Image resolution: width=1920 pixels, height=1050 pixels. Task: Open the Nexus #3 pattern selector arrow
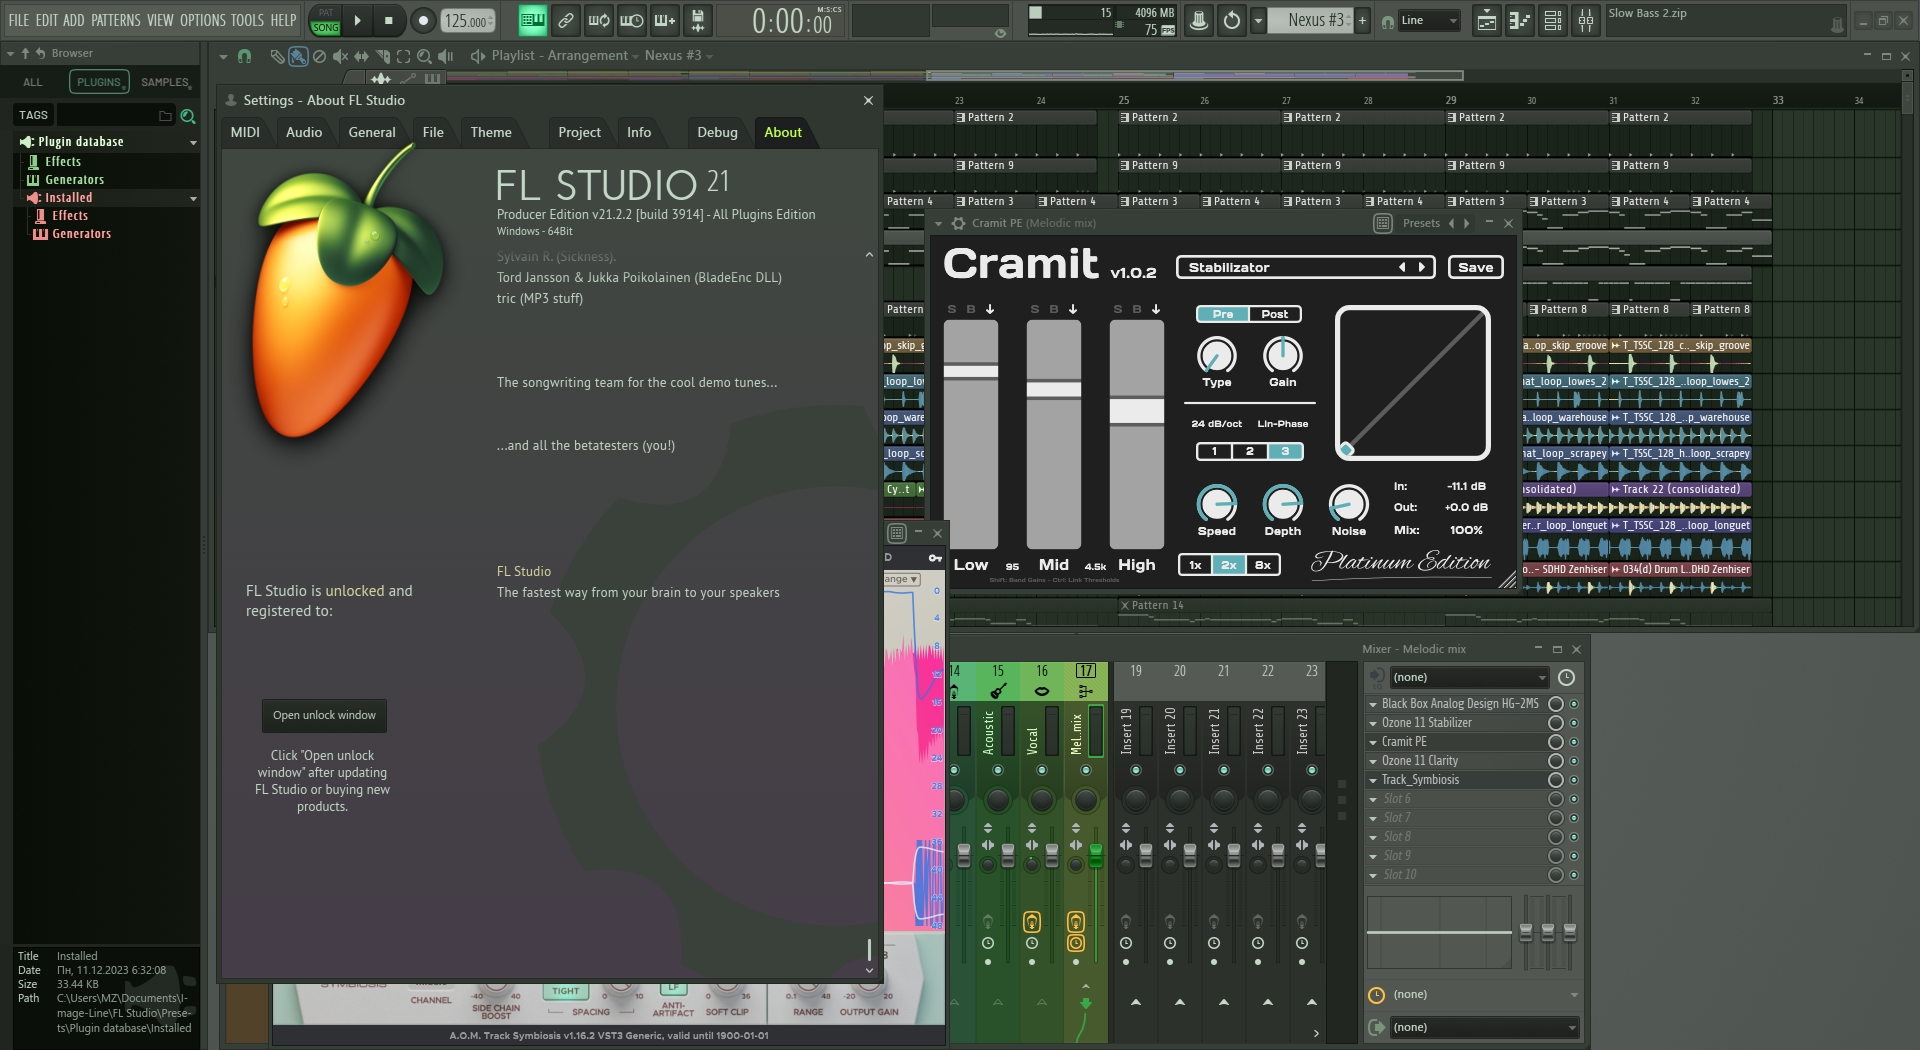1258,20
